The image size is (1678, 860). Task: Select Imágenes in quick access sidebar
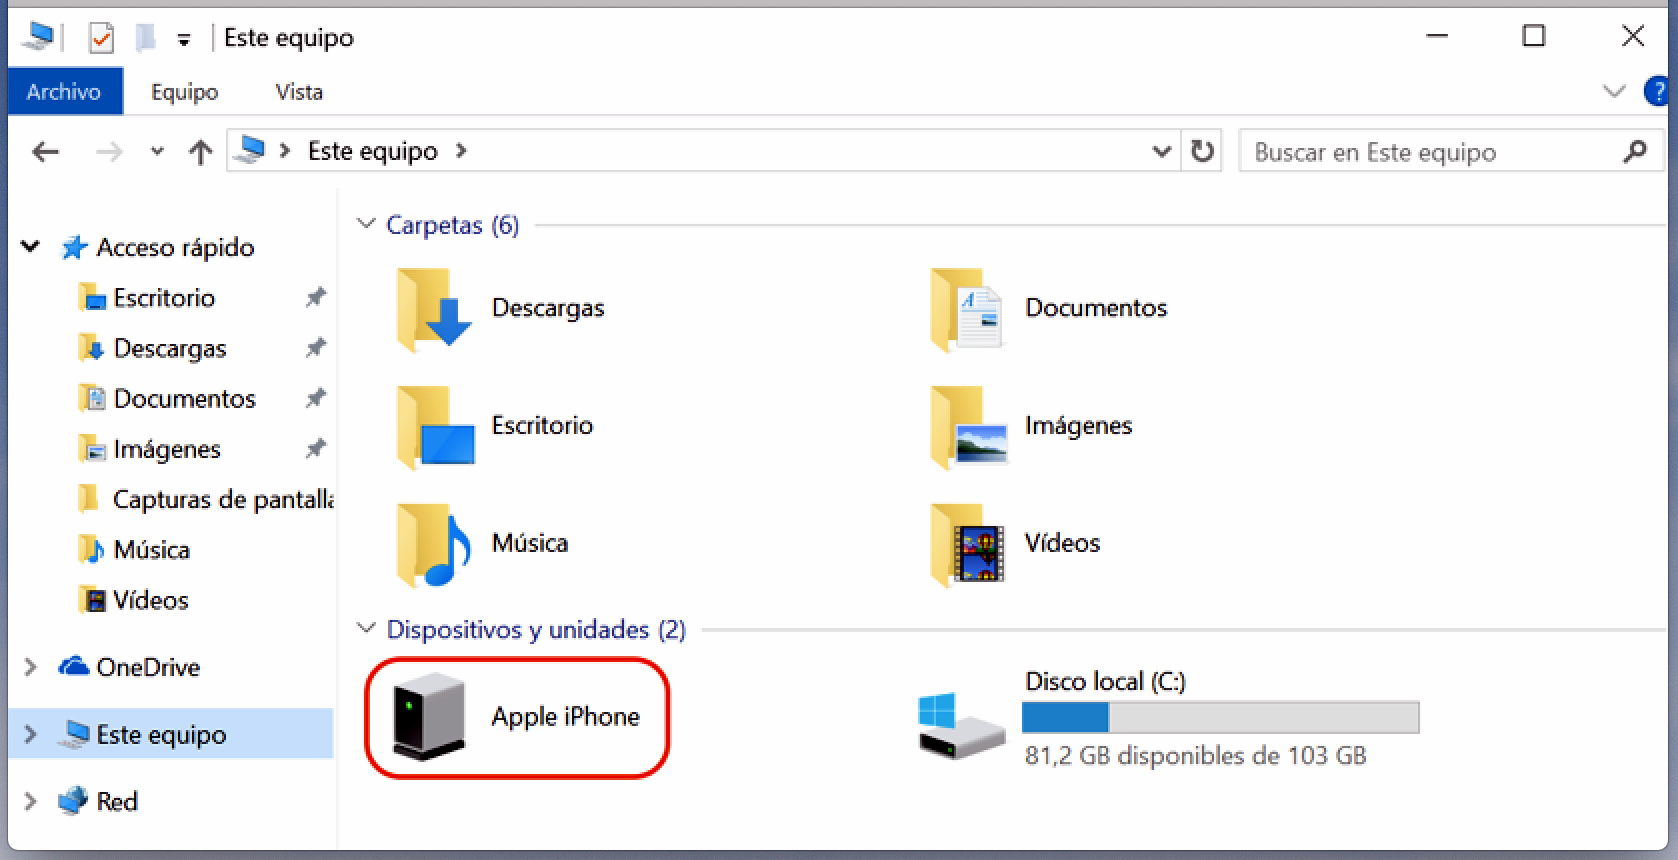point(167,449)
